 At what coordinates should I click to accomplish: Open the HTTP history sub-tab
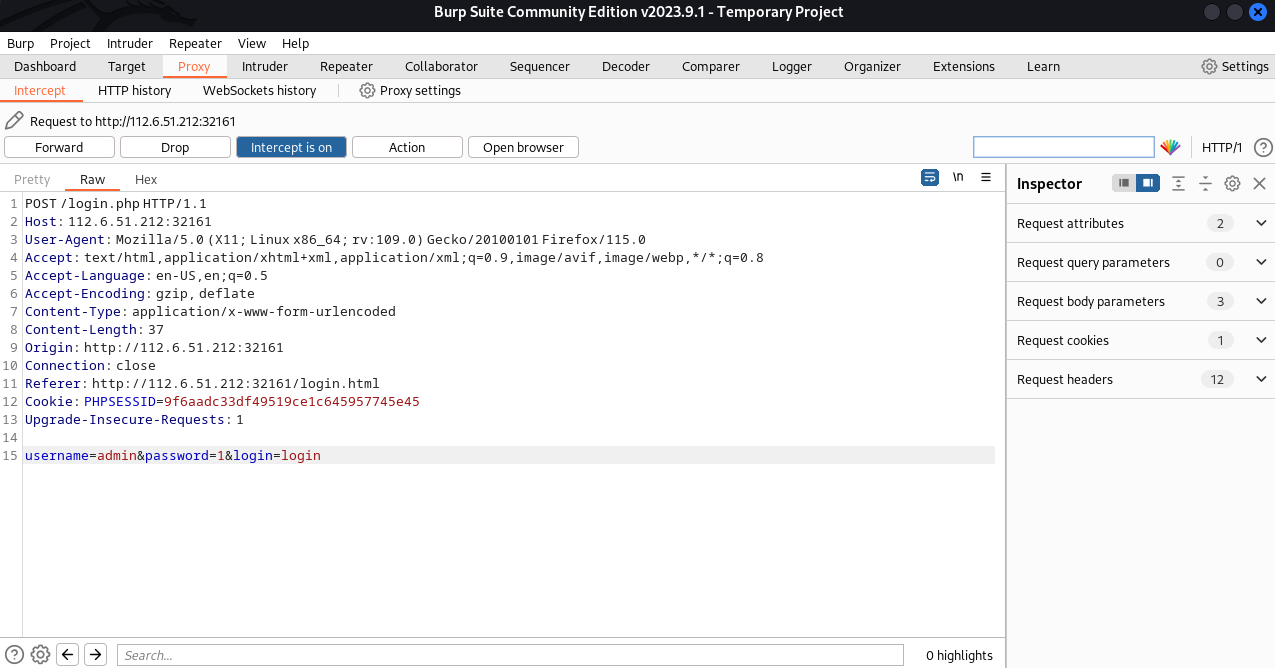point(135,90)
